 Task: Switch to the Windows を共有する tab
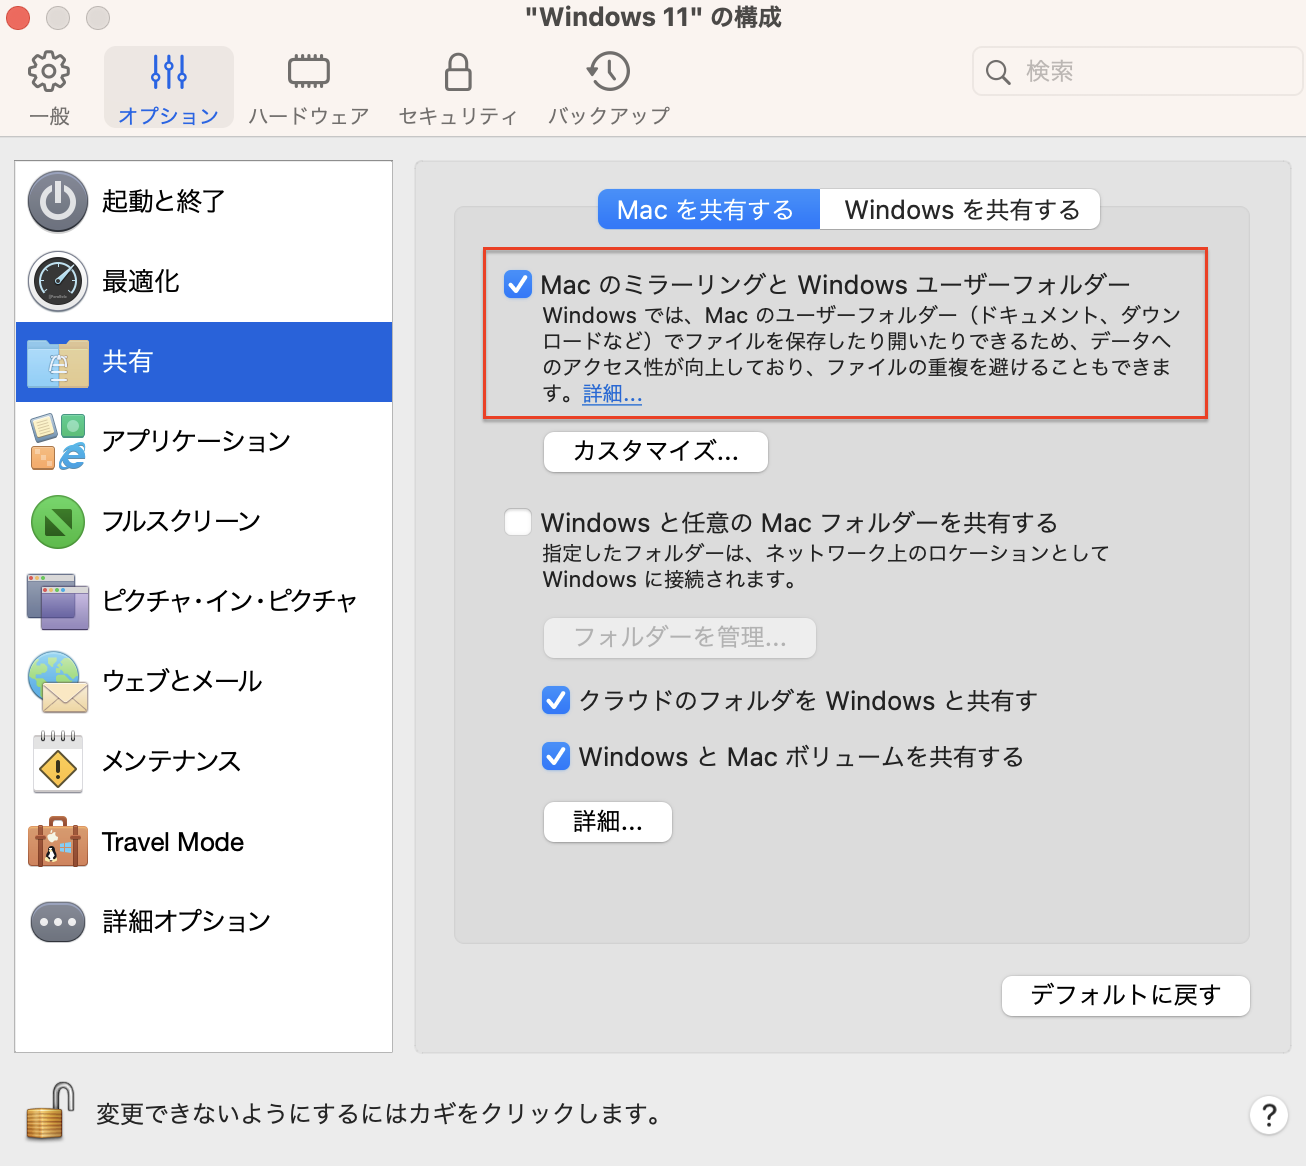click(961, 210)
